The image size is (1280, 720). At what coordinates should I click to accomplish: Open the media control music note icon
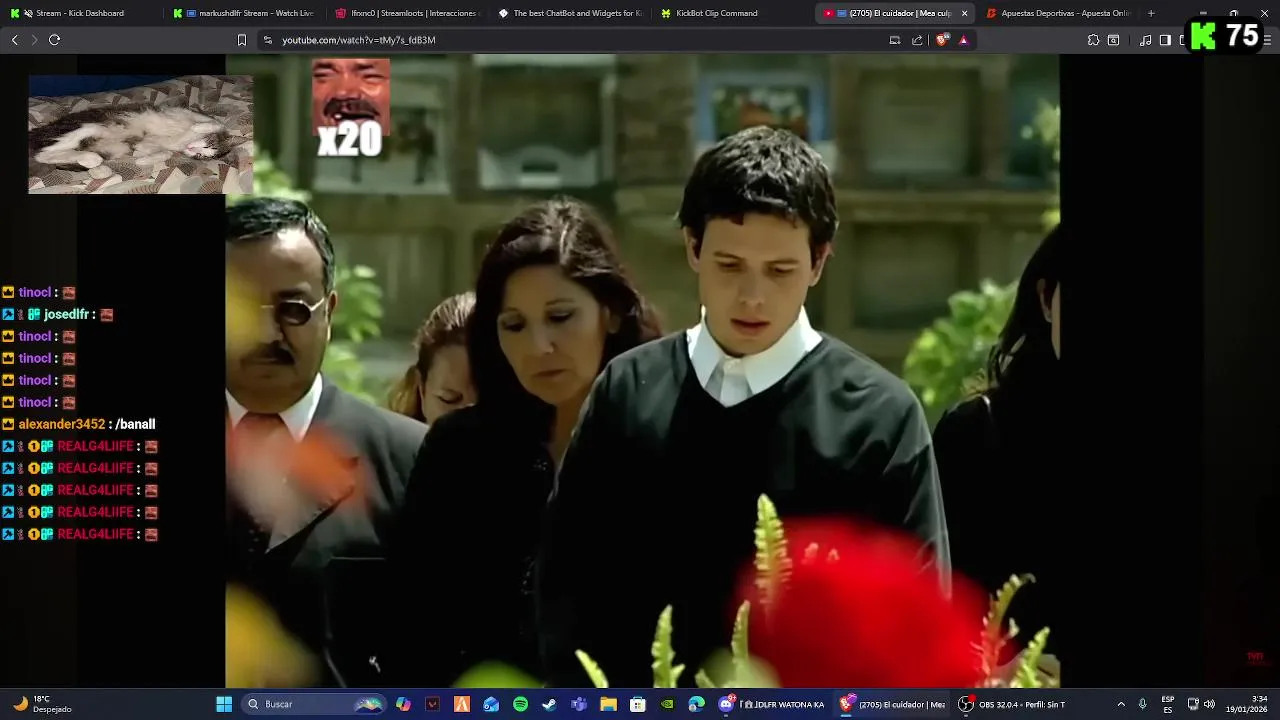click(x=1146, y=40)
